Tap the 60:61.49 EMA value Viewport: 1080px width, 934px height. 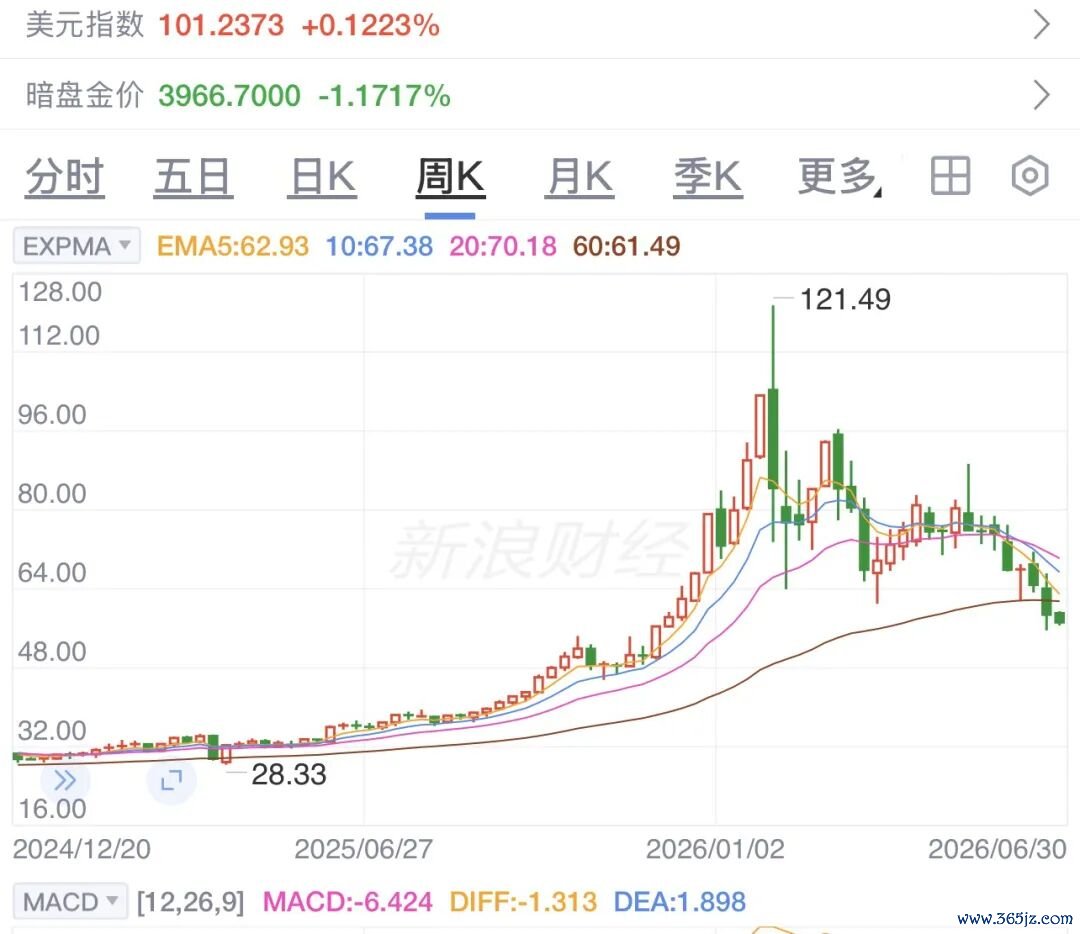click(x=626, y=246)
